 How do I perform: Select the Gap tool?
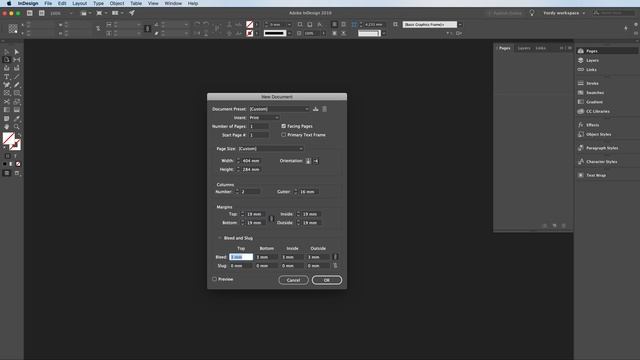[x=16, y=60]
